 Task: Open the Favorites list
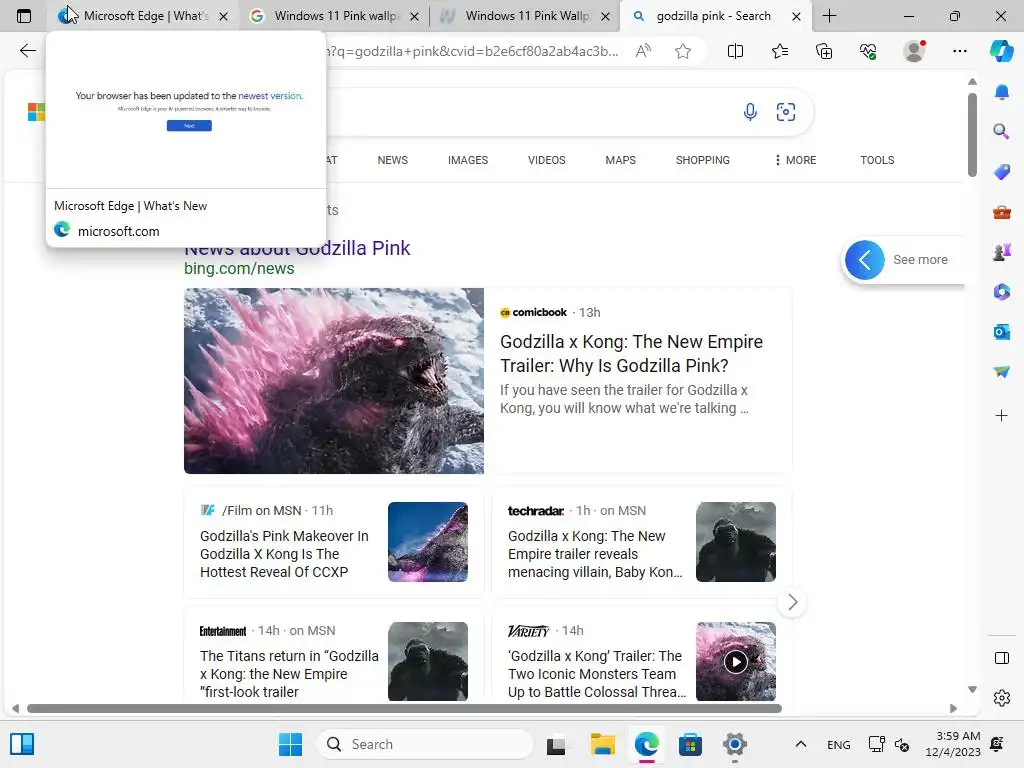[780, 51]
